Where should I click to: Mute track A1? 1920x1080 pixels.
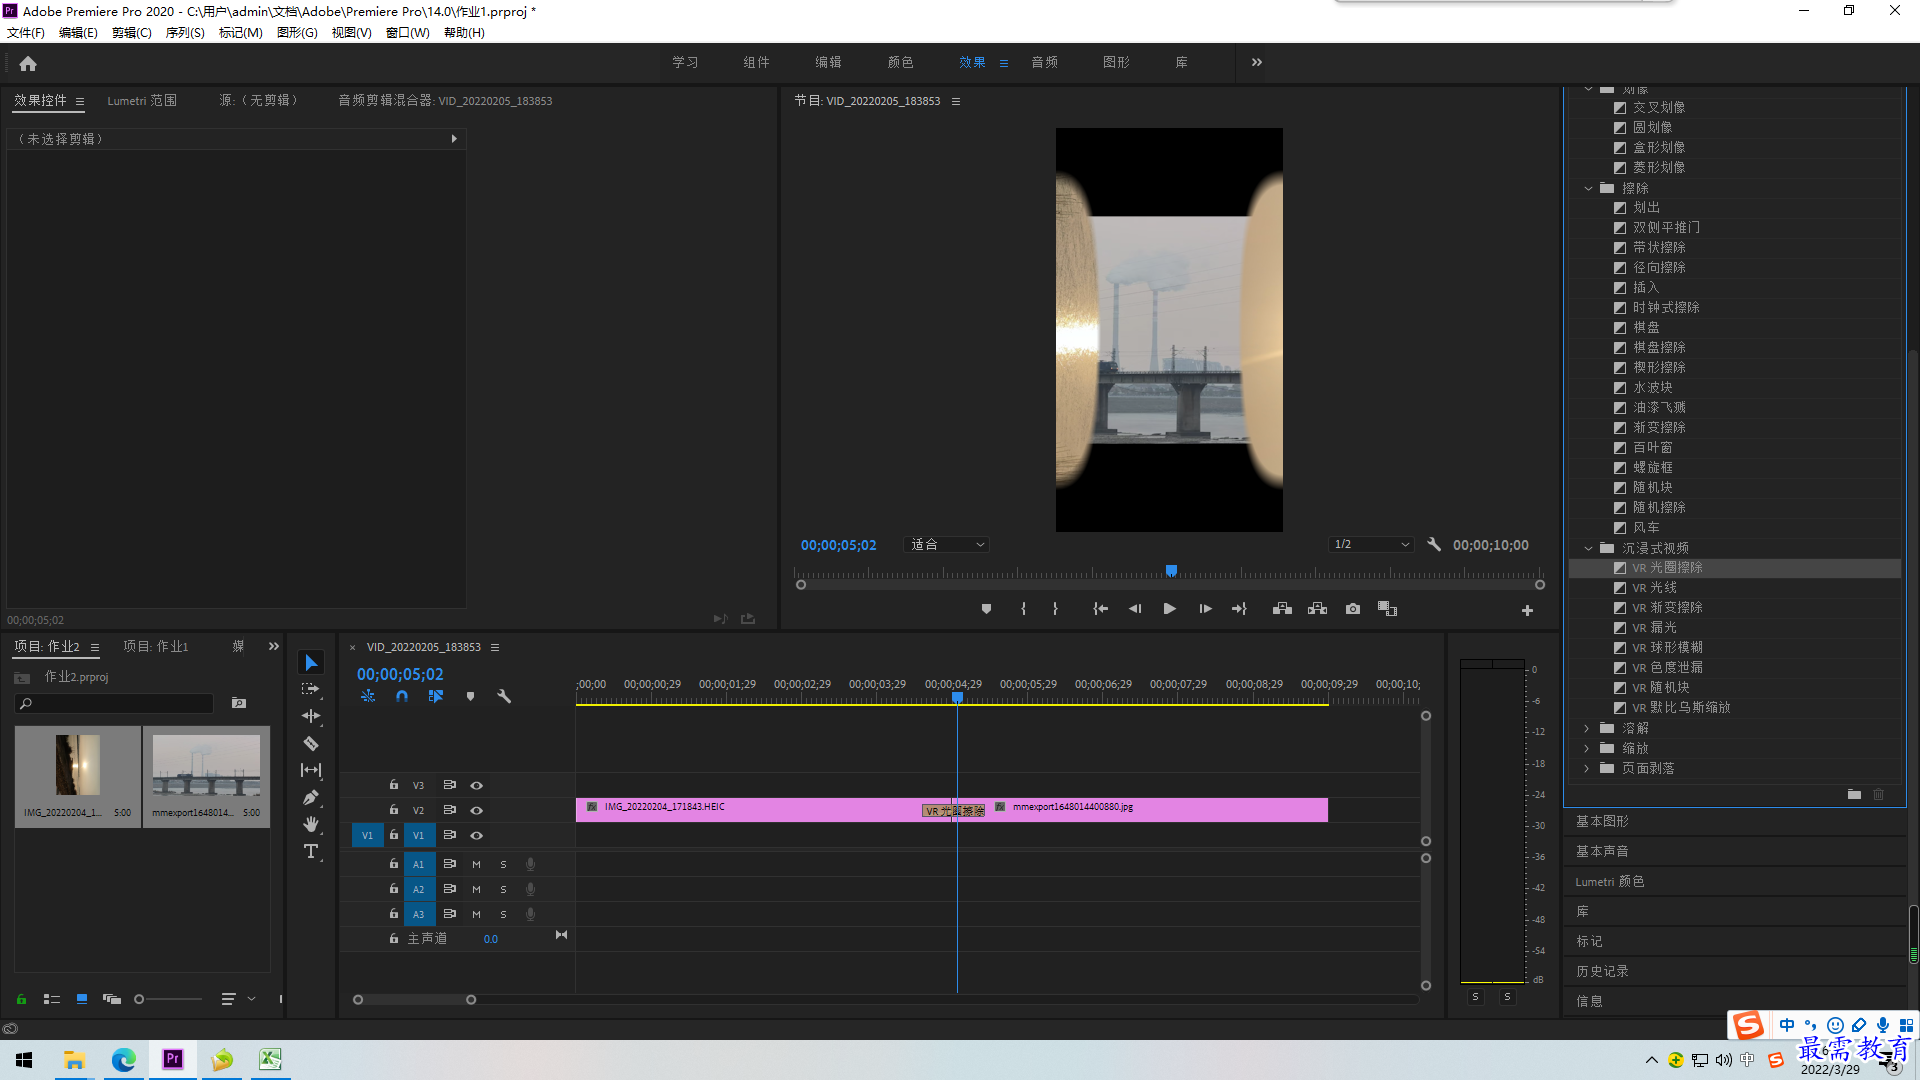click(x=476, y=864)
